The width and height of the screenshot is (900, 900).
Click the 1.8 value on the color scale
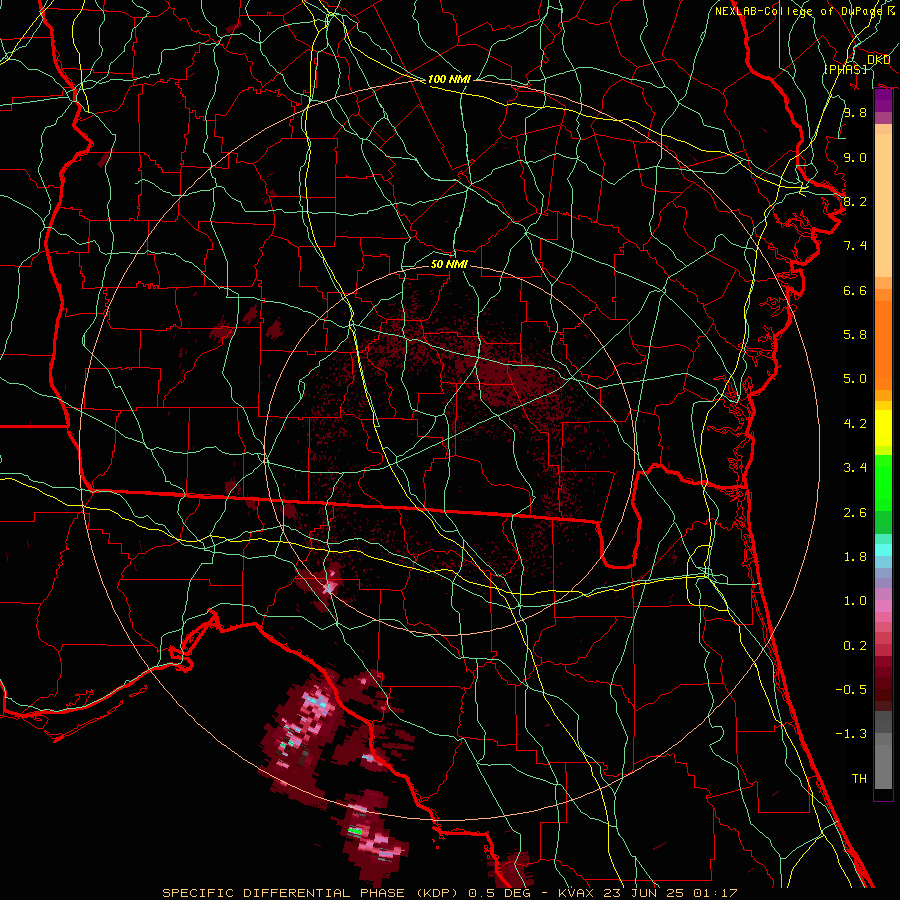coord(855,557)
